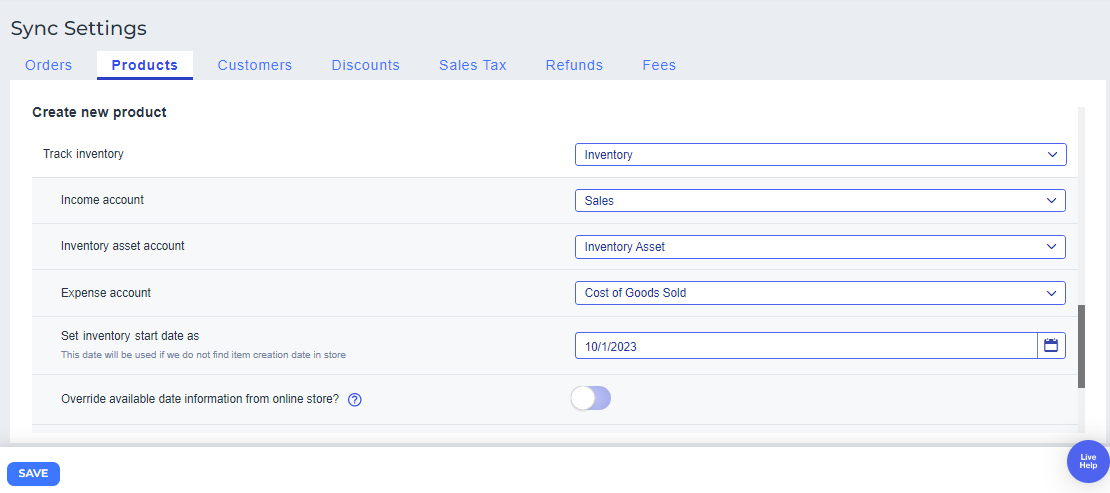Expand the Expense account dropdown
Screen dimensions: 1110x493
coord(820,293)
